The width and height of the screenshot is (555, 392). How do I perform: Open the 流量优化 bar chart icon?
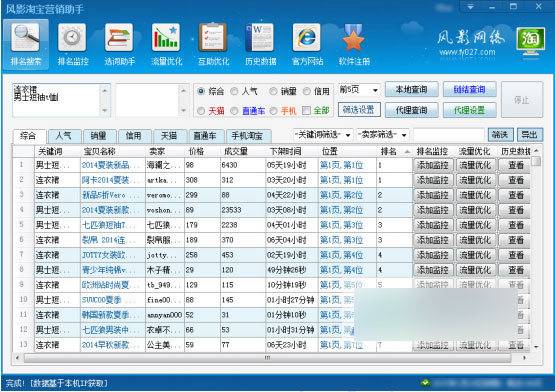click(x=166, y=38)
